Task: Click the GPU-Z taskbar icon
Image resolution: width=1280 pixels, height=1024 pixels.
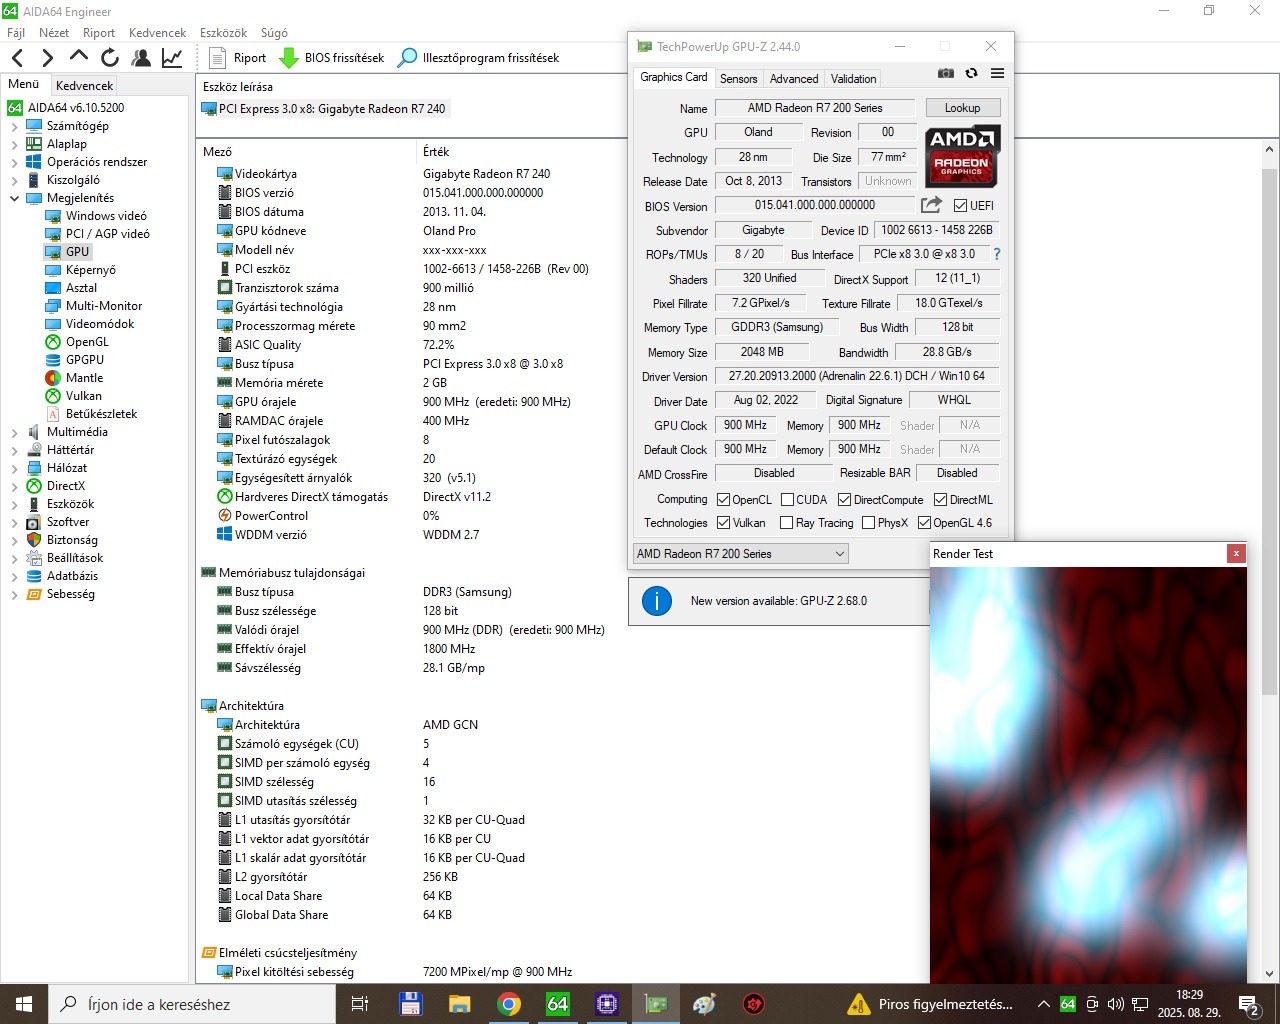Action: click(656, 1004)
